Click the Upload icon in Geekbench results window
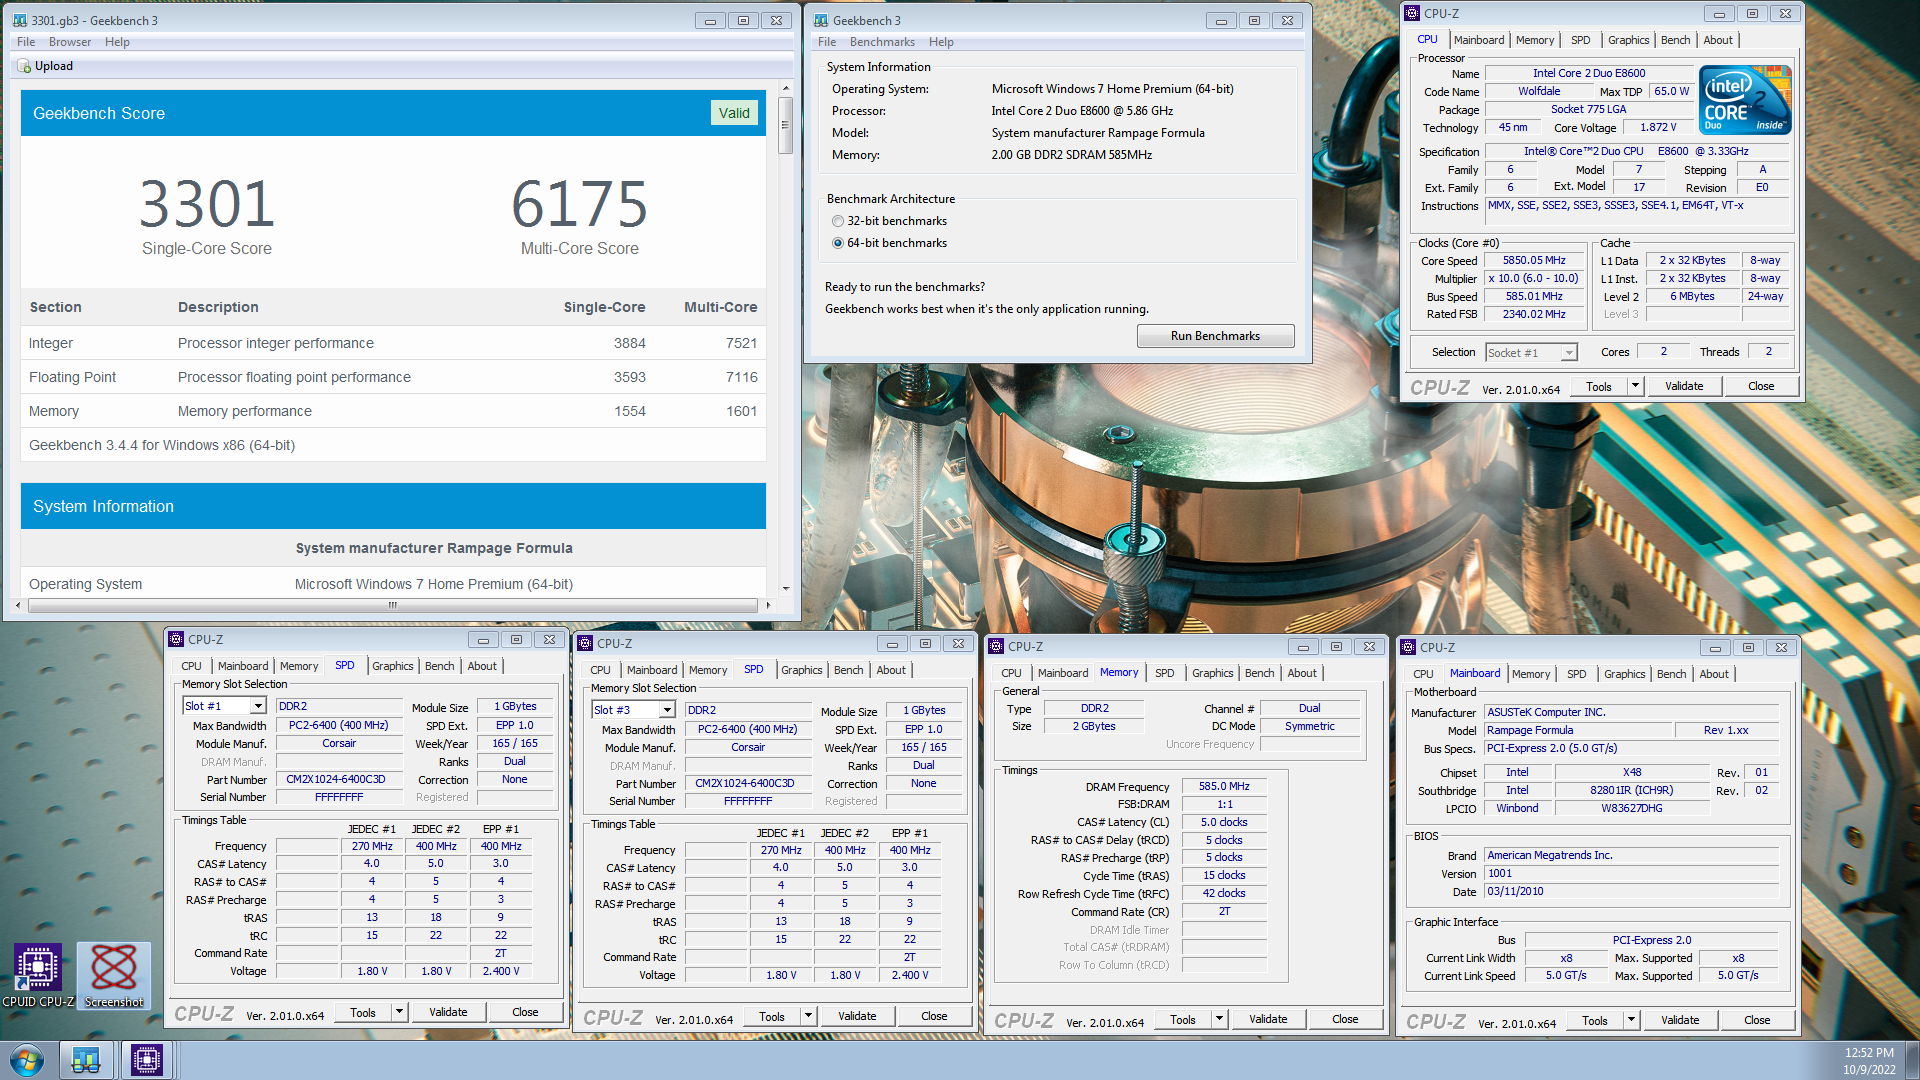 click(25, 66)
